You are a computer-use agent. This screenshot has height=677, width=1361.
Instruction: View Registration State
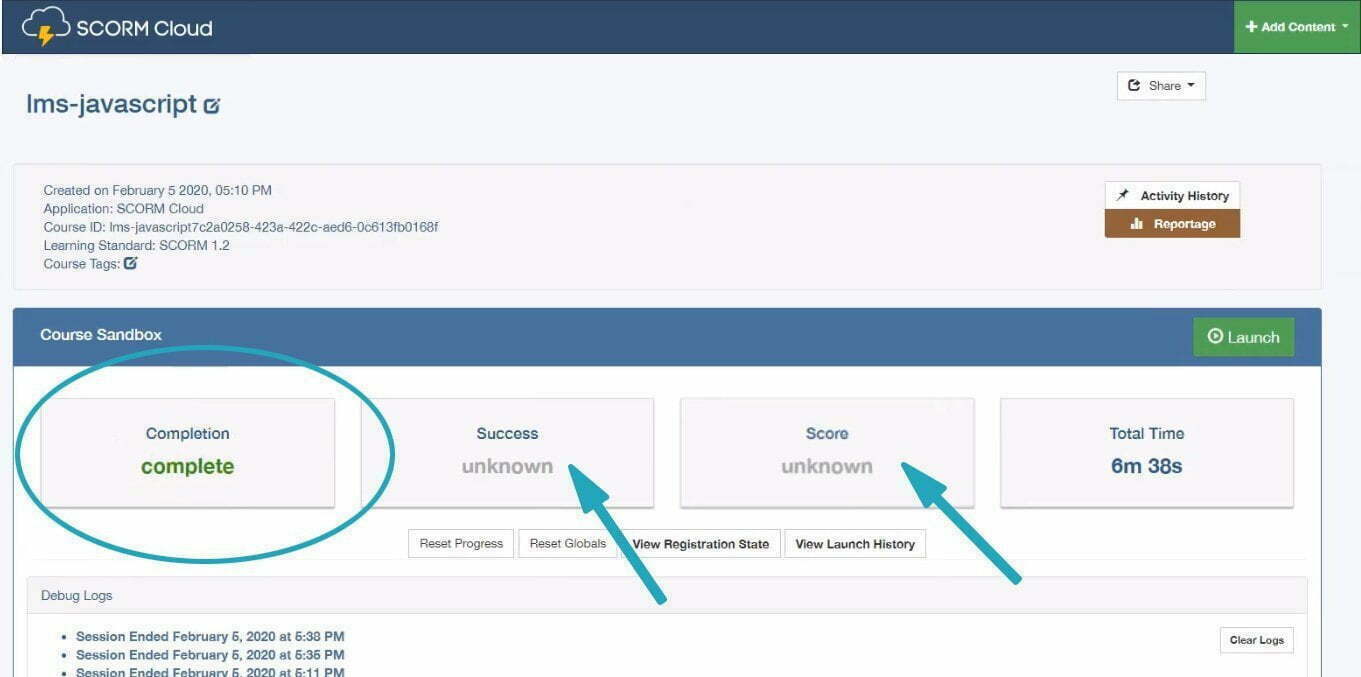coord(700,544)
